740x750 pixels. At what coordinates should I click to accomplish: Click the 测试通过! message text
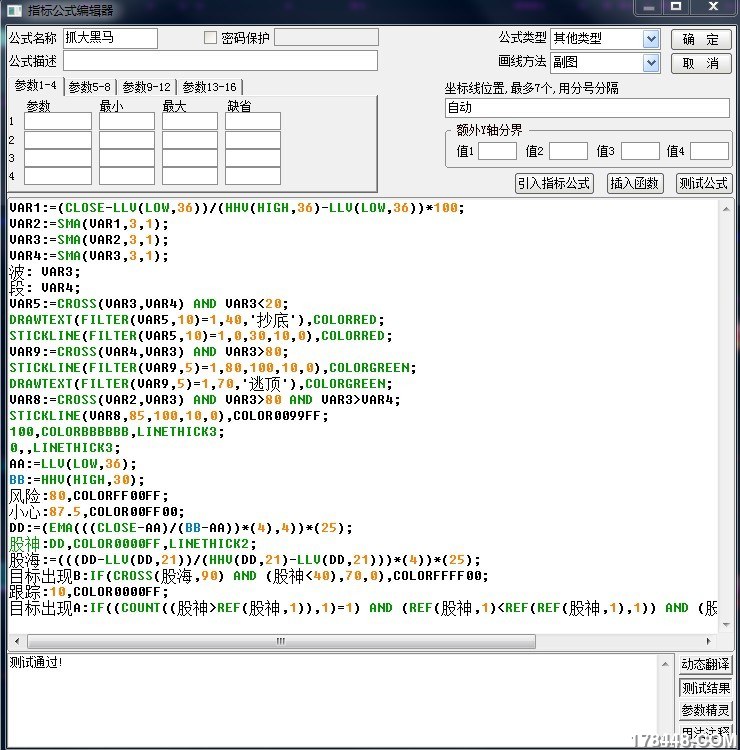tap(36, 662)
